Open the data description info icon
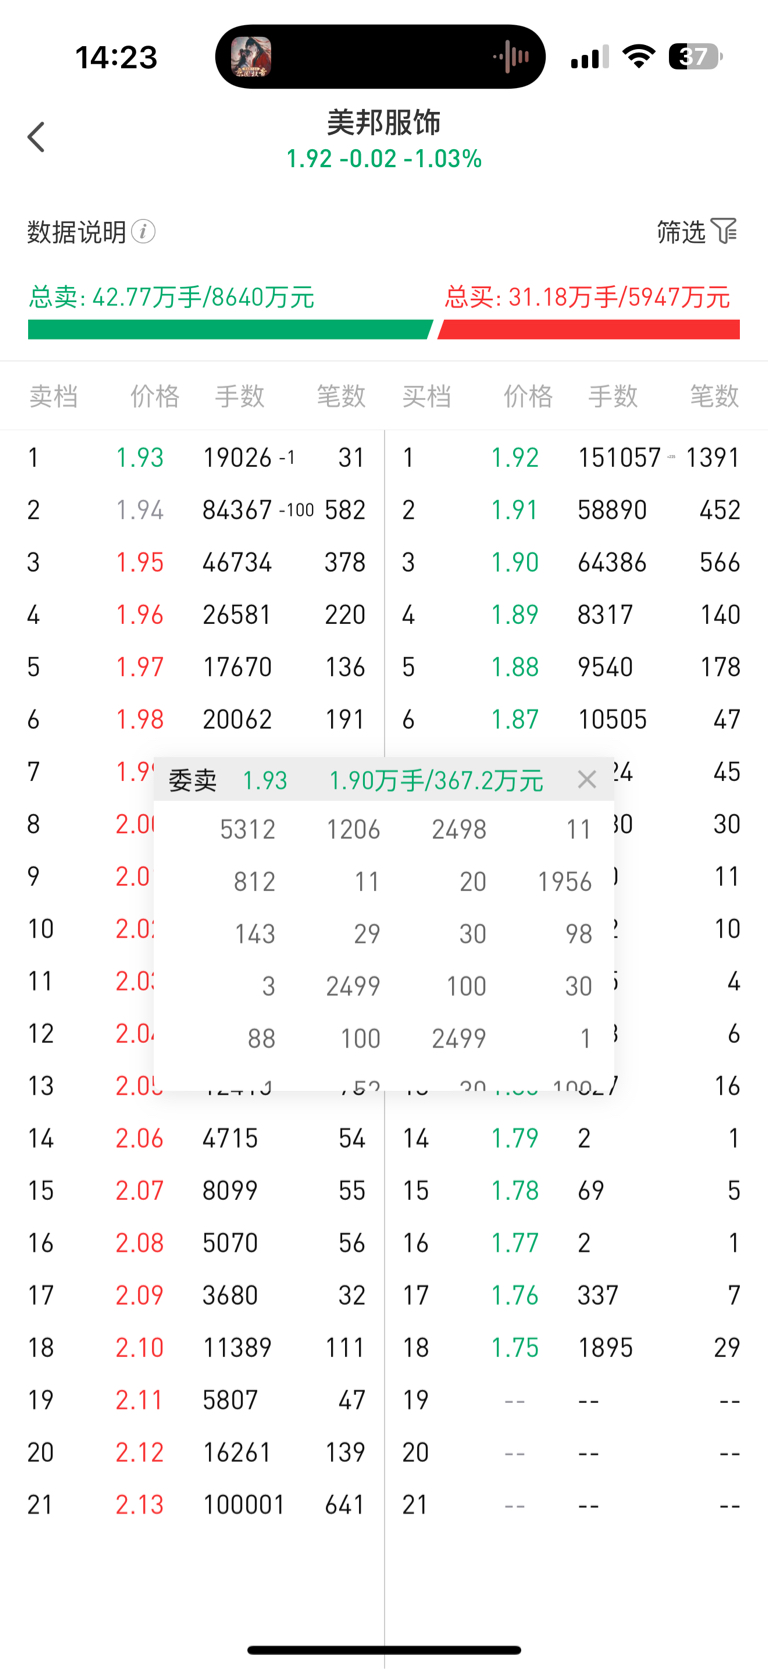The width and height of the screenshot is (768, 1669). [x=144, y=232]
